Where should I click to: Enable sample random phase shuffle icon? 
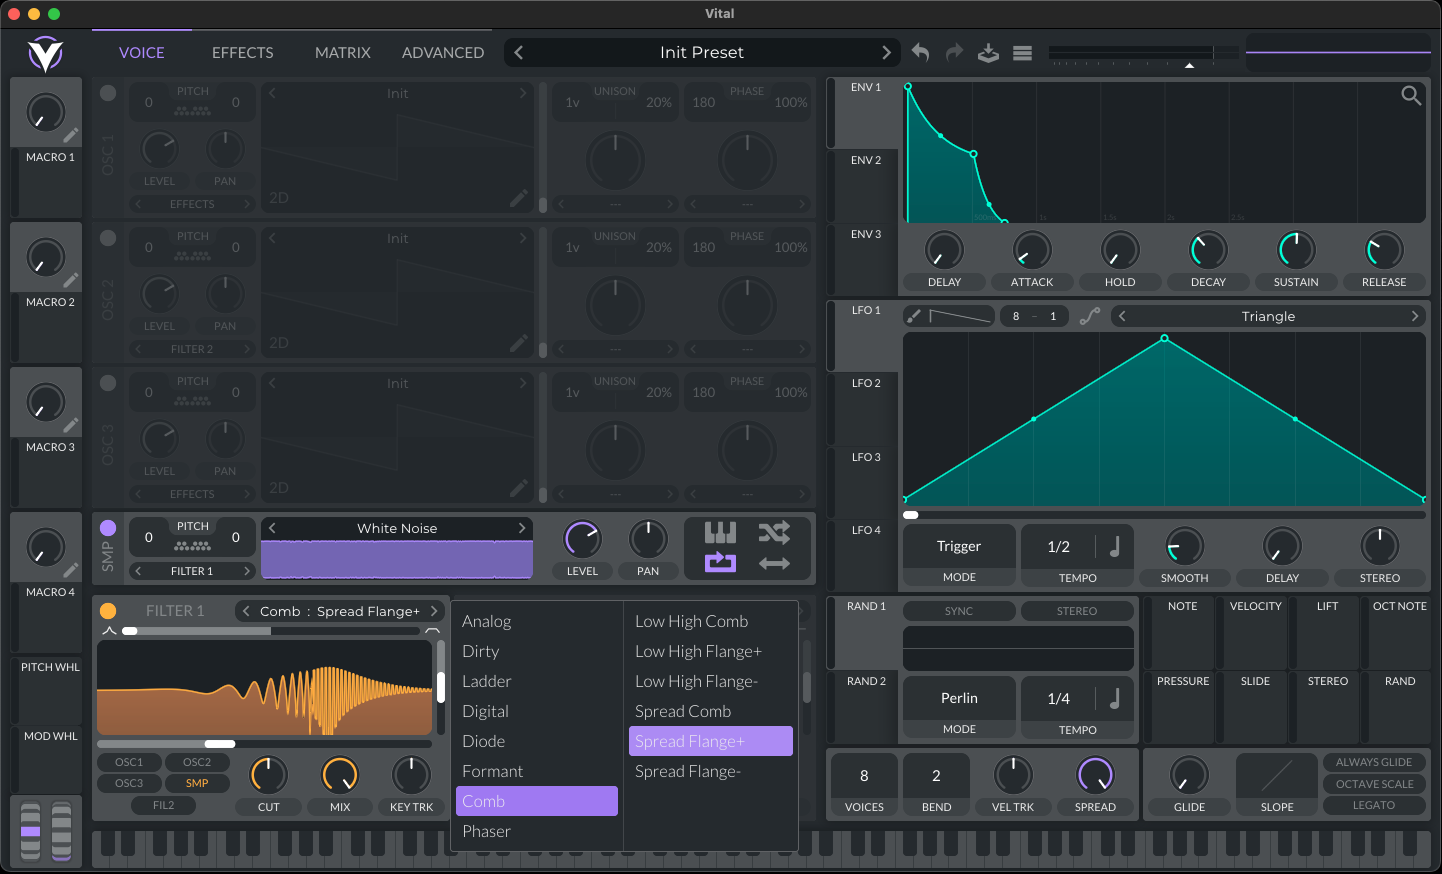click(774, 532)
